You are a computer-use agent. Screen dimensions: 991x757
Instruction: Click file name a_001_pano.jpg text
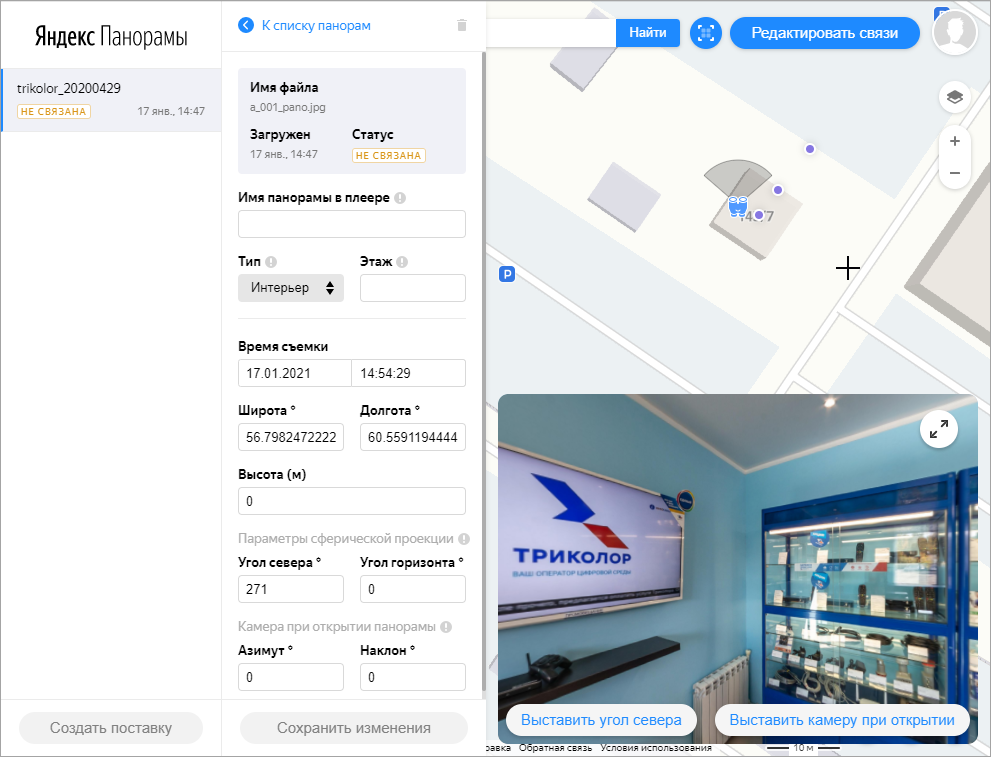coord(288,107)
